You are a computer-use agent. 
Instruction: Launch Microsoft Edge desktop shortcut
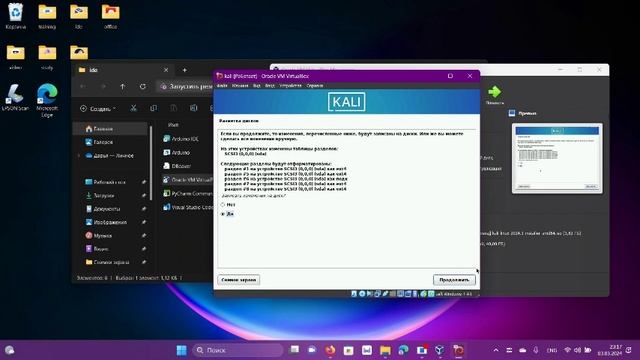point(47,100)
